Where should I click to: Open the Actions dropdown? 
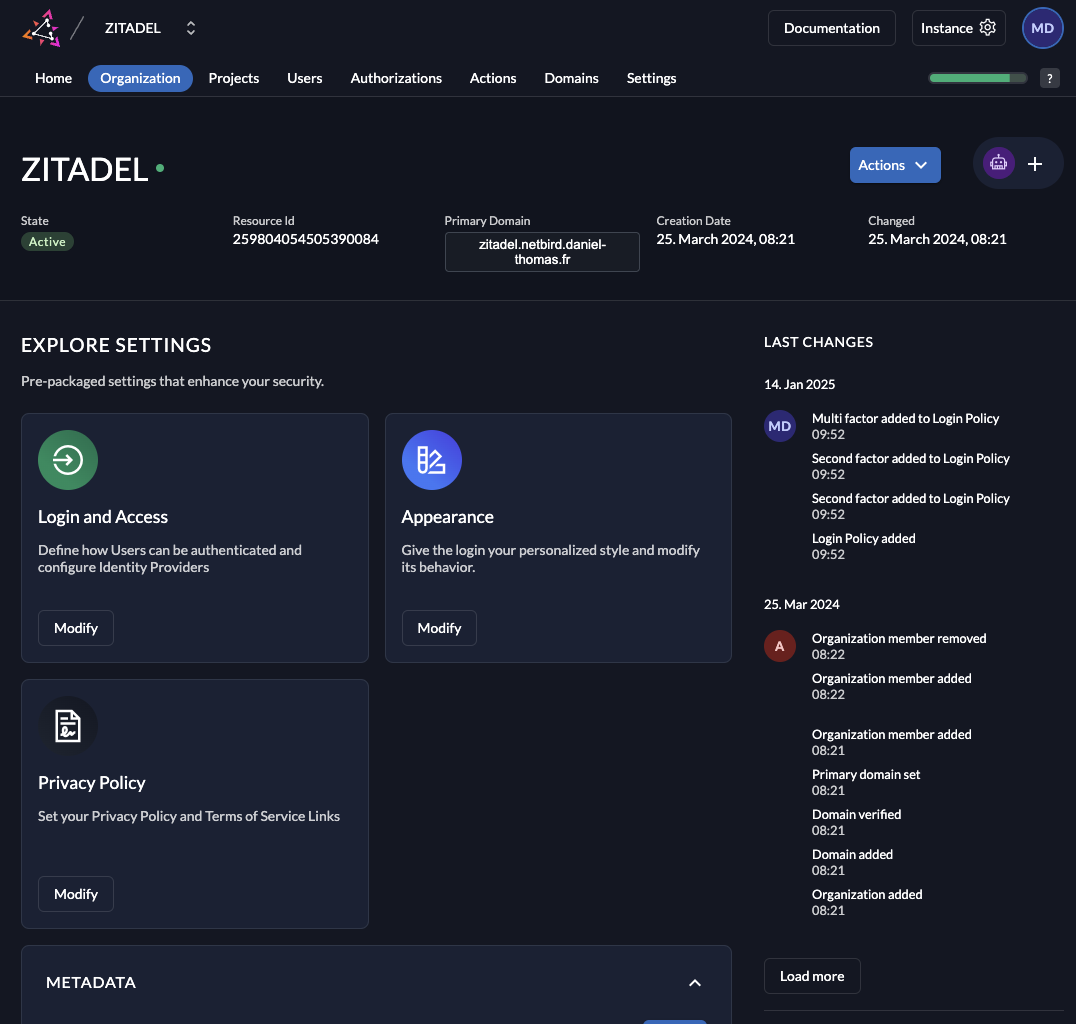tap(894, 164)
